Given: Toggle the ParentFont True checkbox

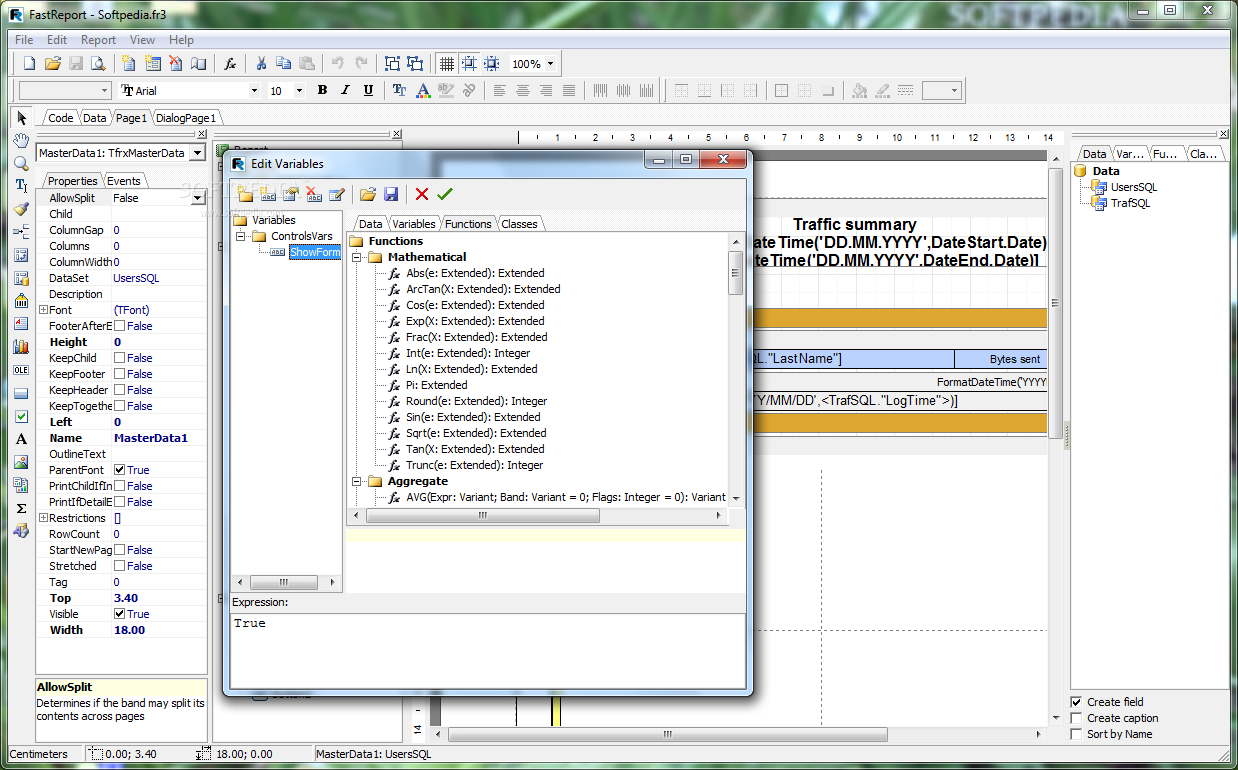Looking at the screenshot, I should (x=120, y=470).
